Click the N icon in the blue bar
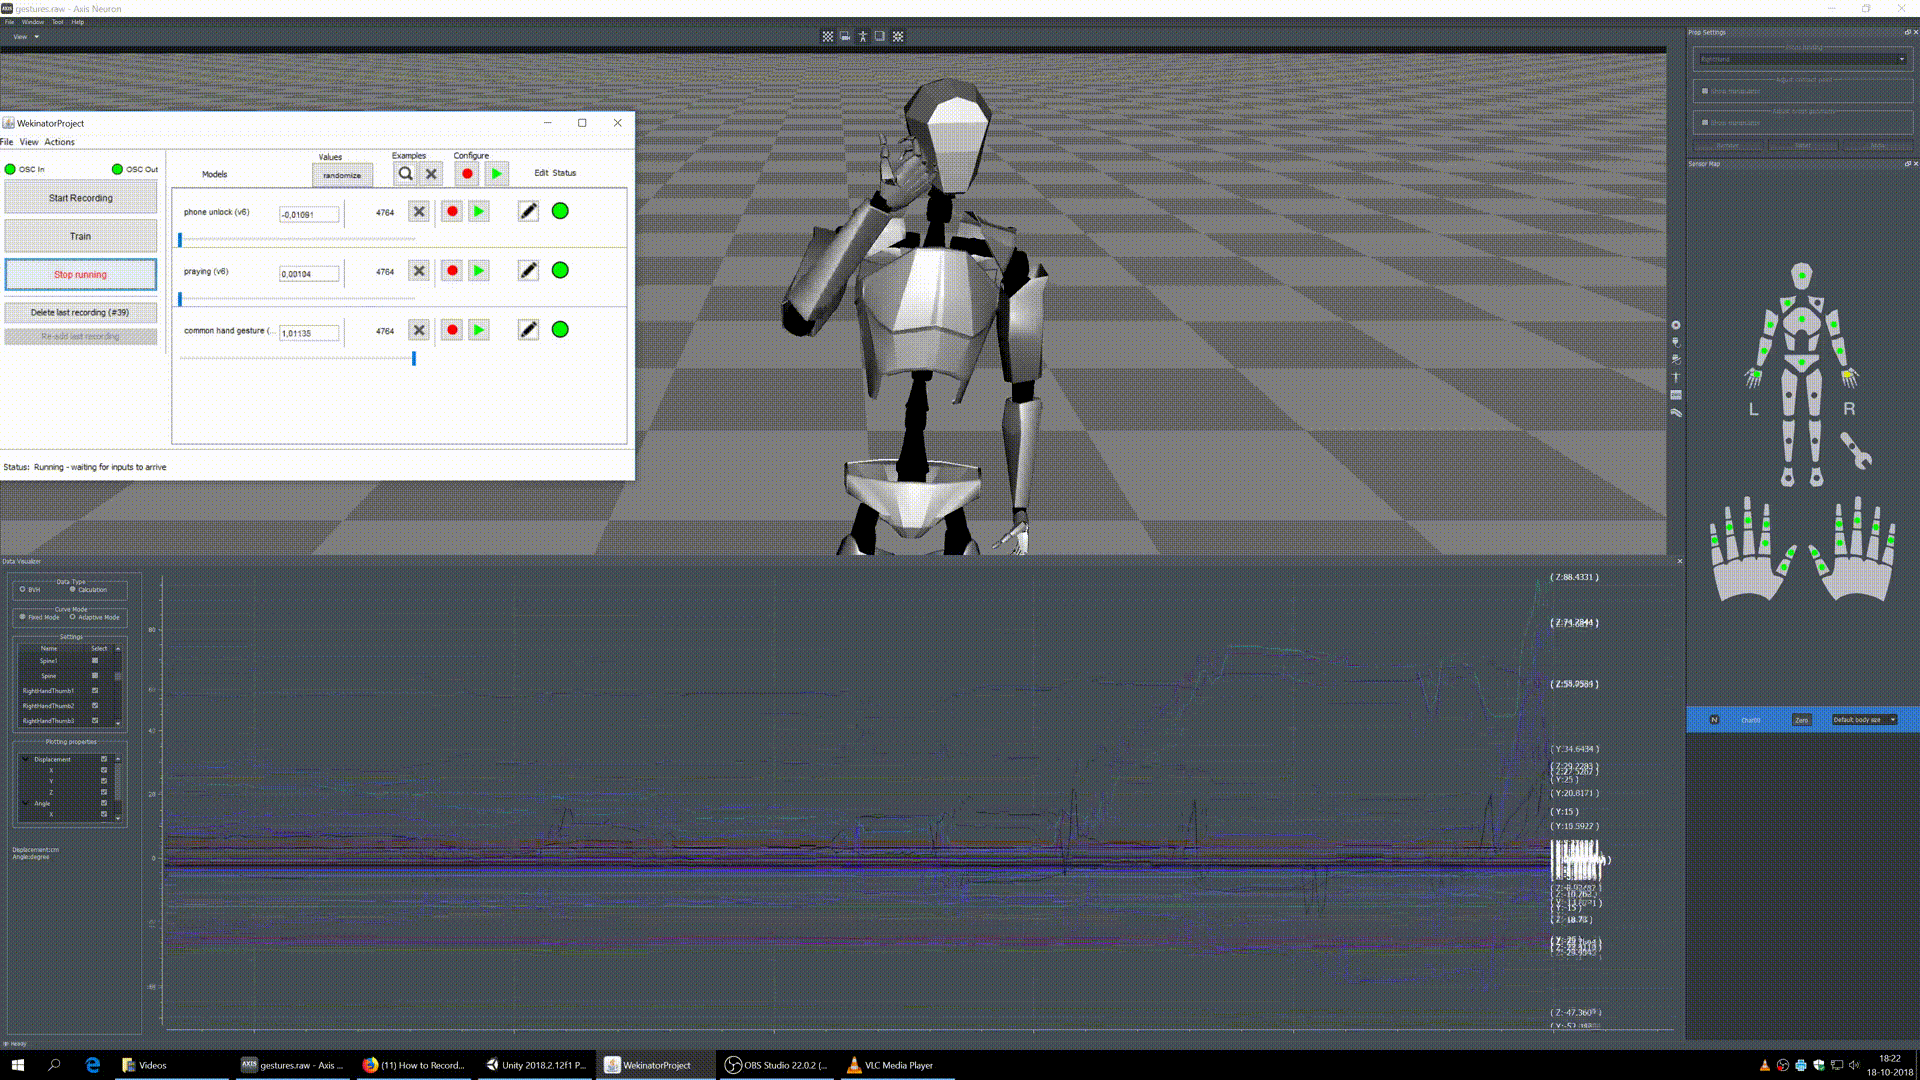This screenshot has width=1920, height=1080. pyautogui.click(x=1714, y=720)
